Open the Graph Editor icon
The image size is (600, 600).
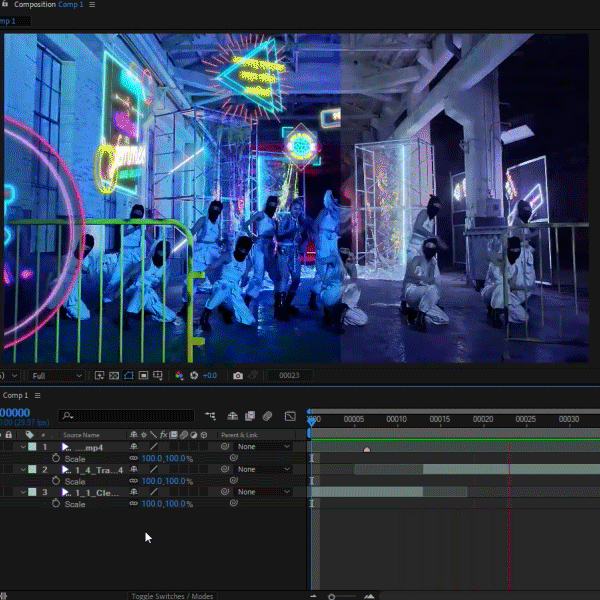290,416
